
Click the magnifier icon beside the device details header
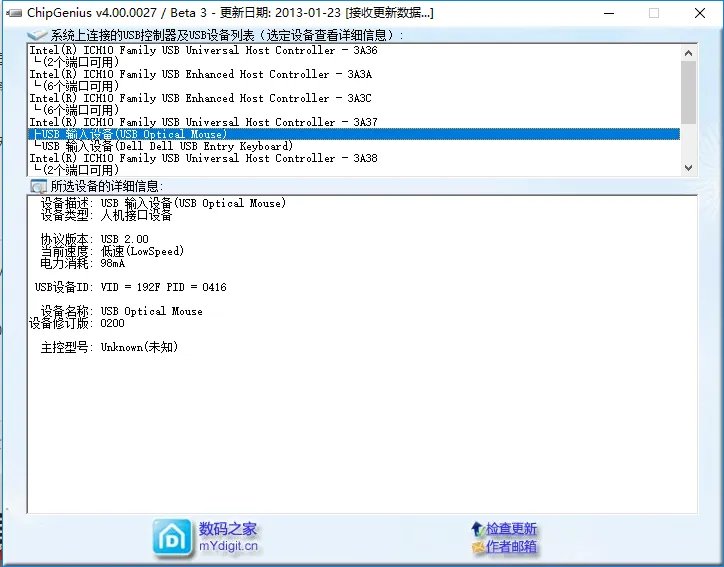click(38, 187)
